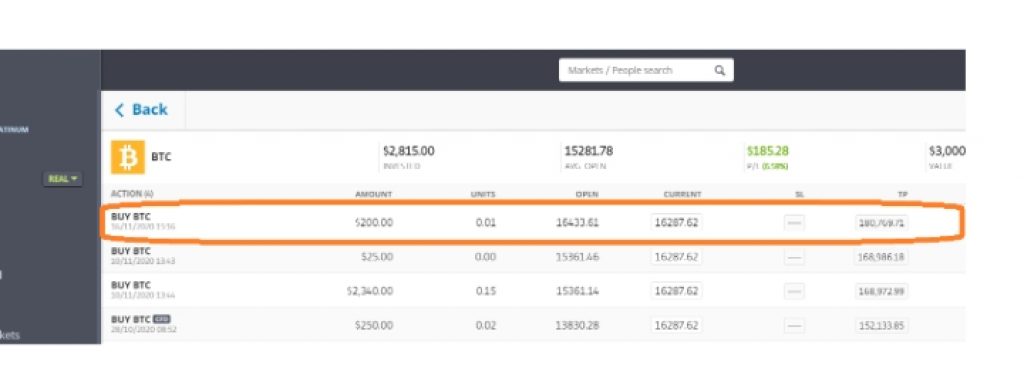This screenshot has height=385, width=1024.
Task: Open the SL setting for the $25.00 trade
Action: click(x=794, y=257)
